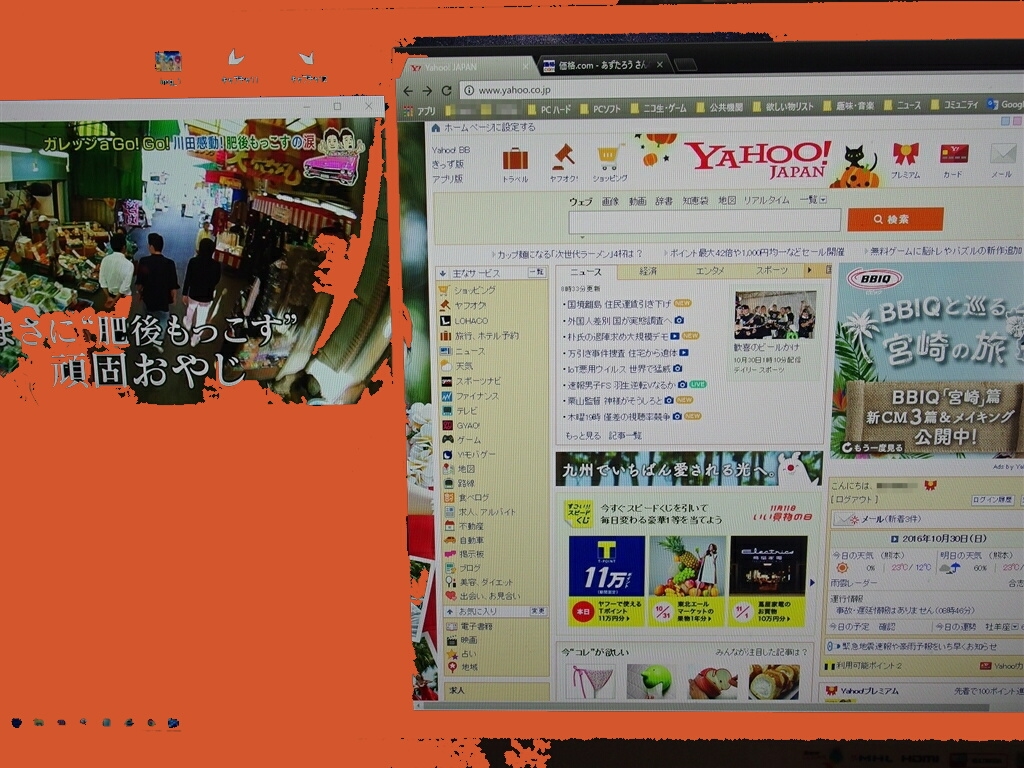Click the ログアウト link
Screen dimensions: 1024x768
point(855,500)
